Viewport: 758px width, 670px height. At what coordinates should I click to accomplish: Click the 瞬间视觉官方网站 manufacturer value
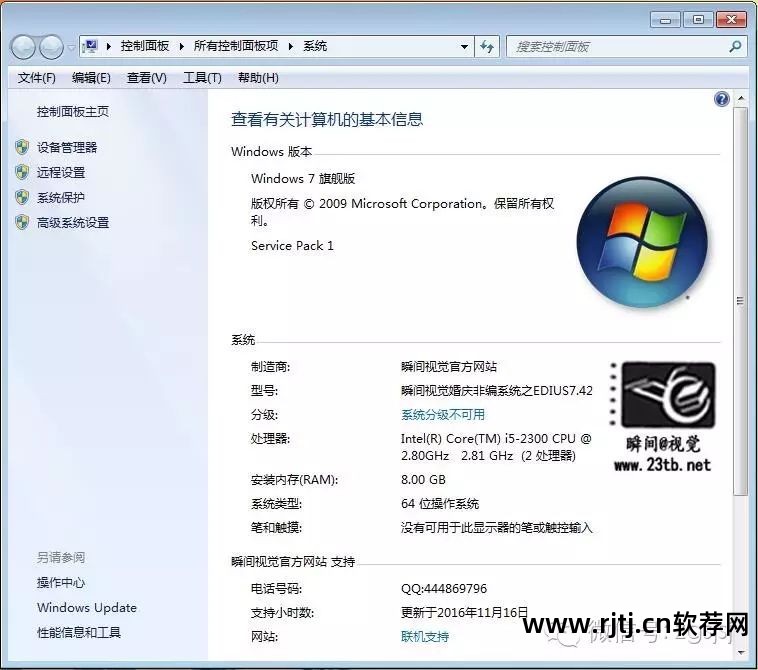(x=449, y=367)
